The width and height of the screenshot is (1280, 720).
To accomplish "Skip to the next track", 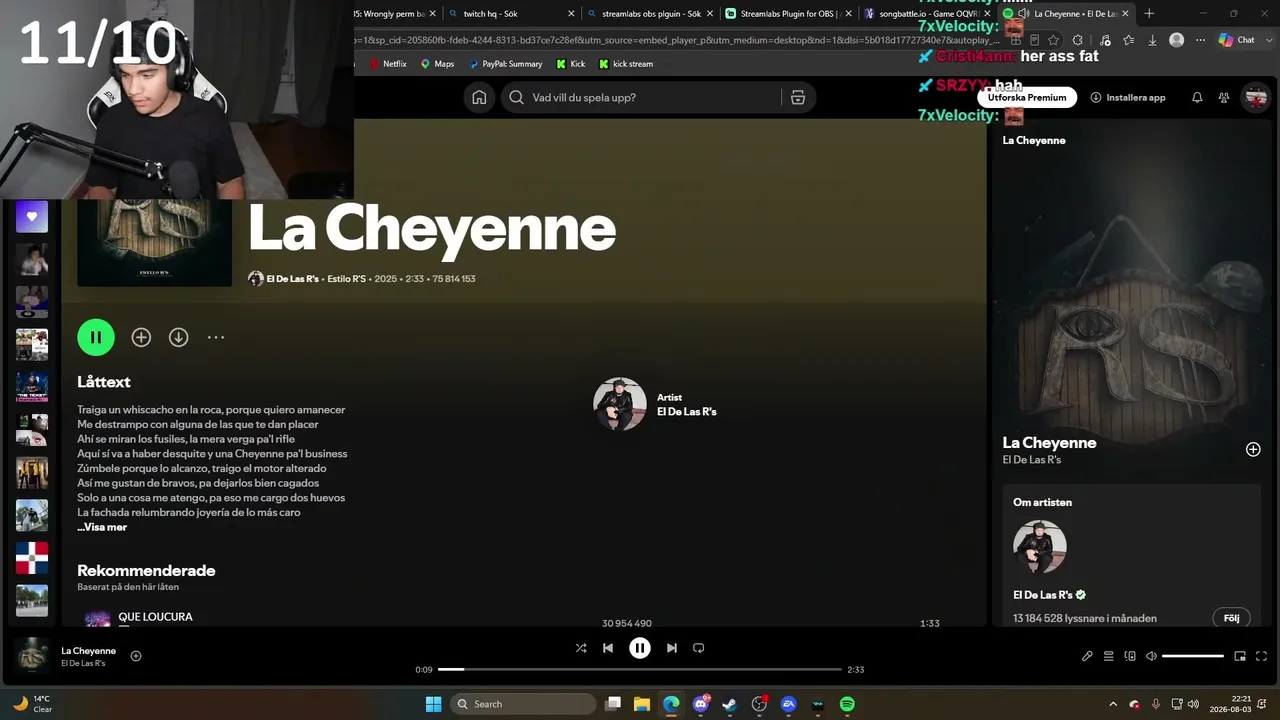I will pos(672,648).
